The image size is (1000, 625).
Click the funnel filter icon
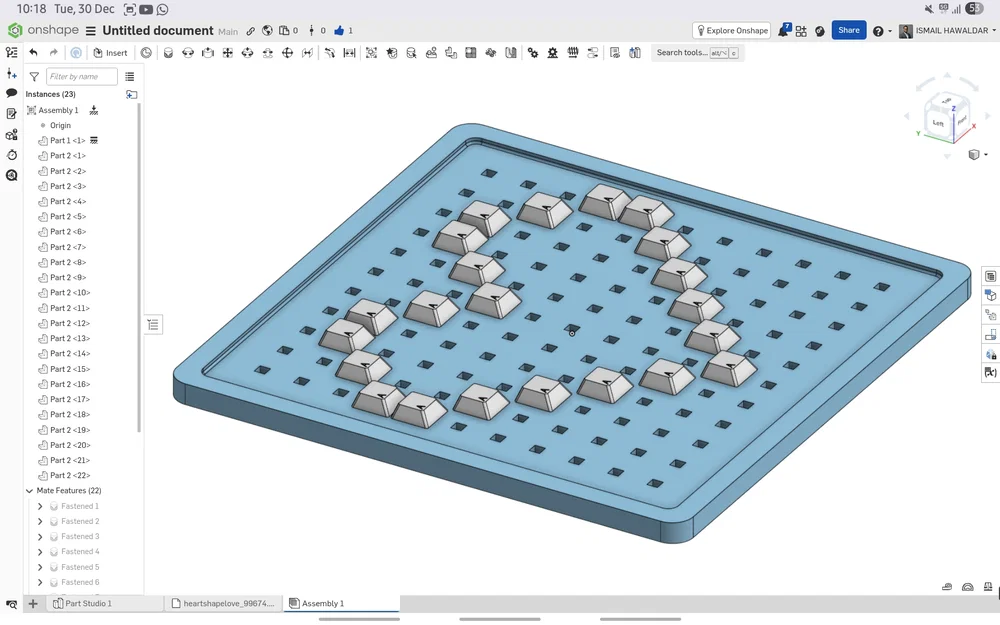coord(34,77)
